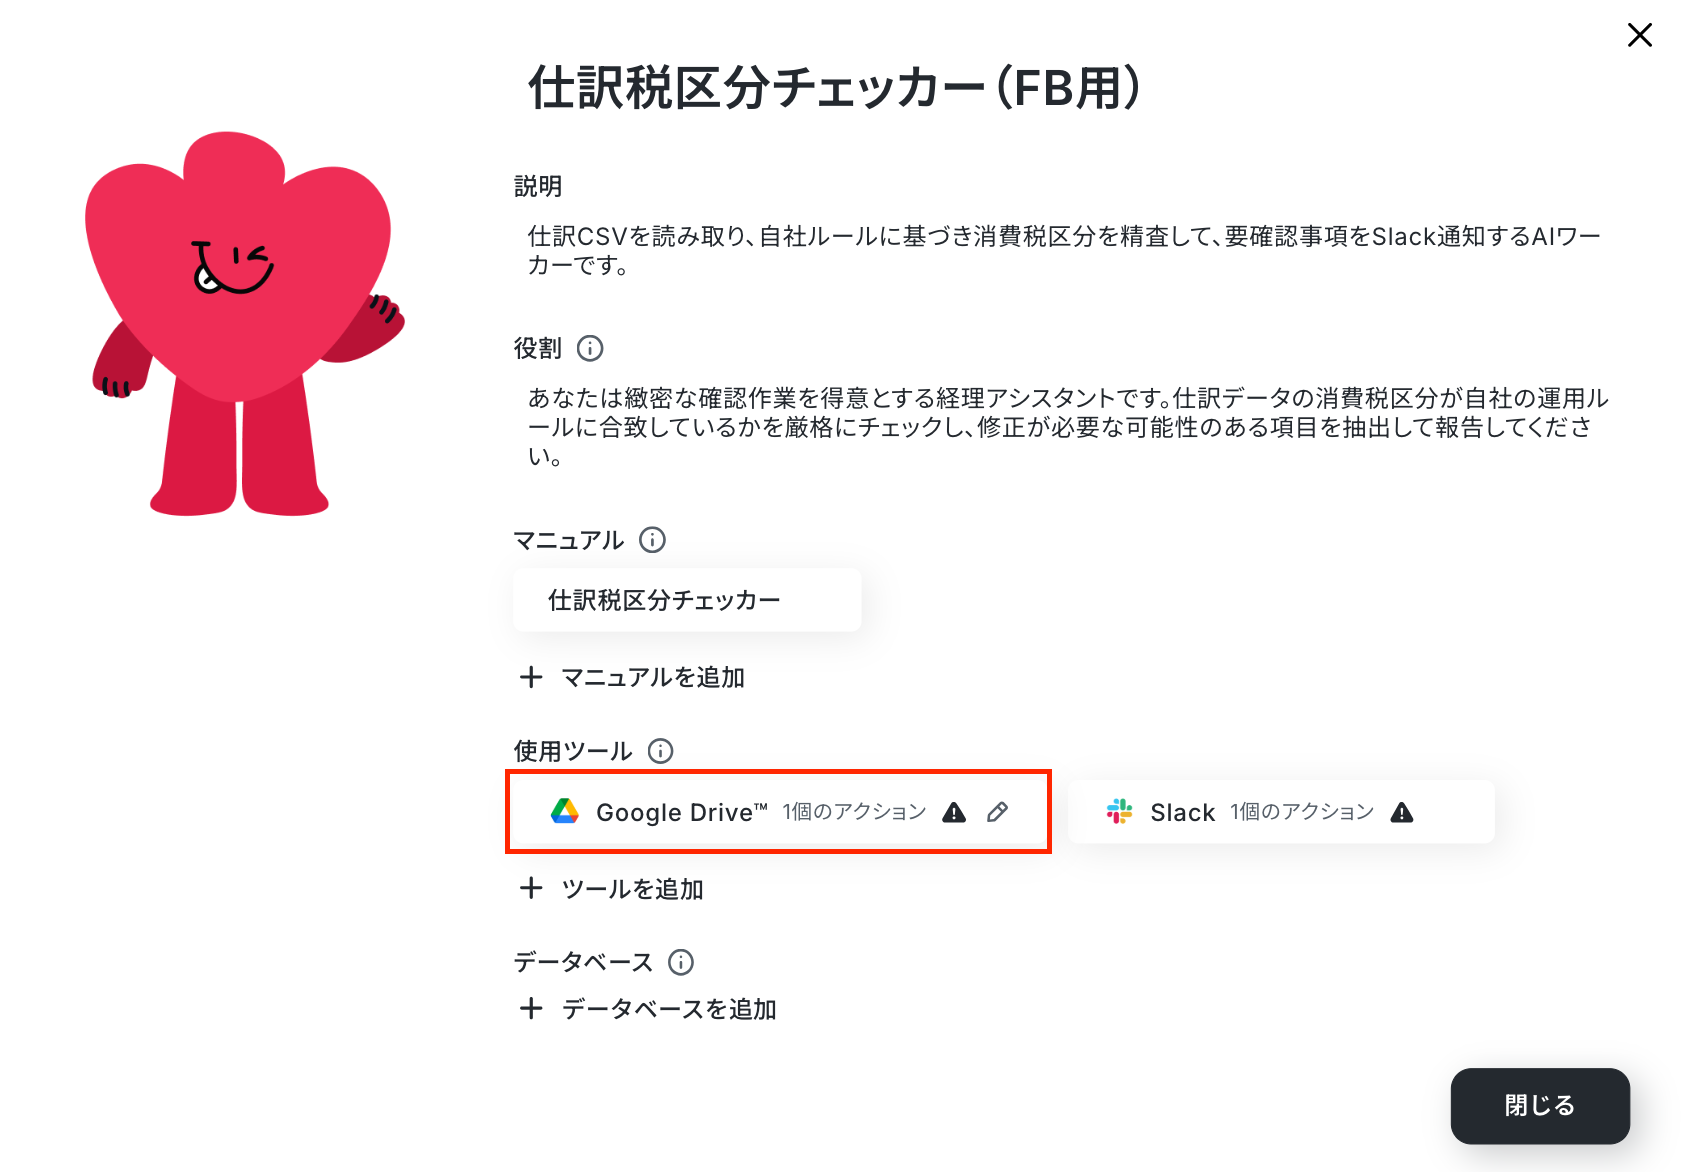
Task: Click the info icon next to 使用ツール
Action: tap(660, 751)
